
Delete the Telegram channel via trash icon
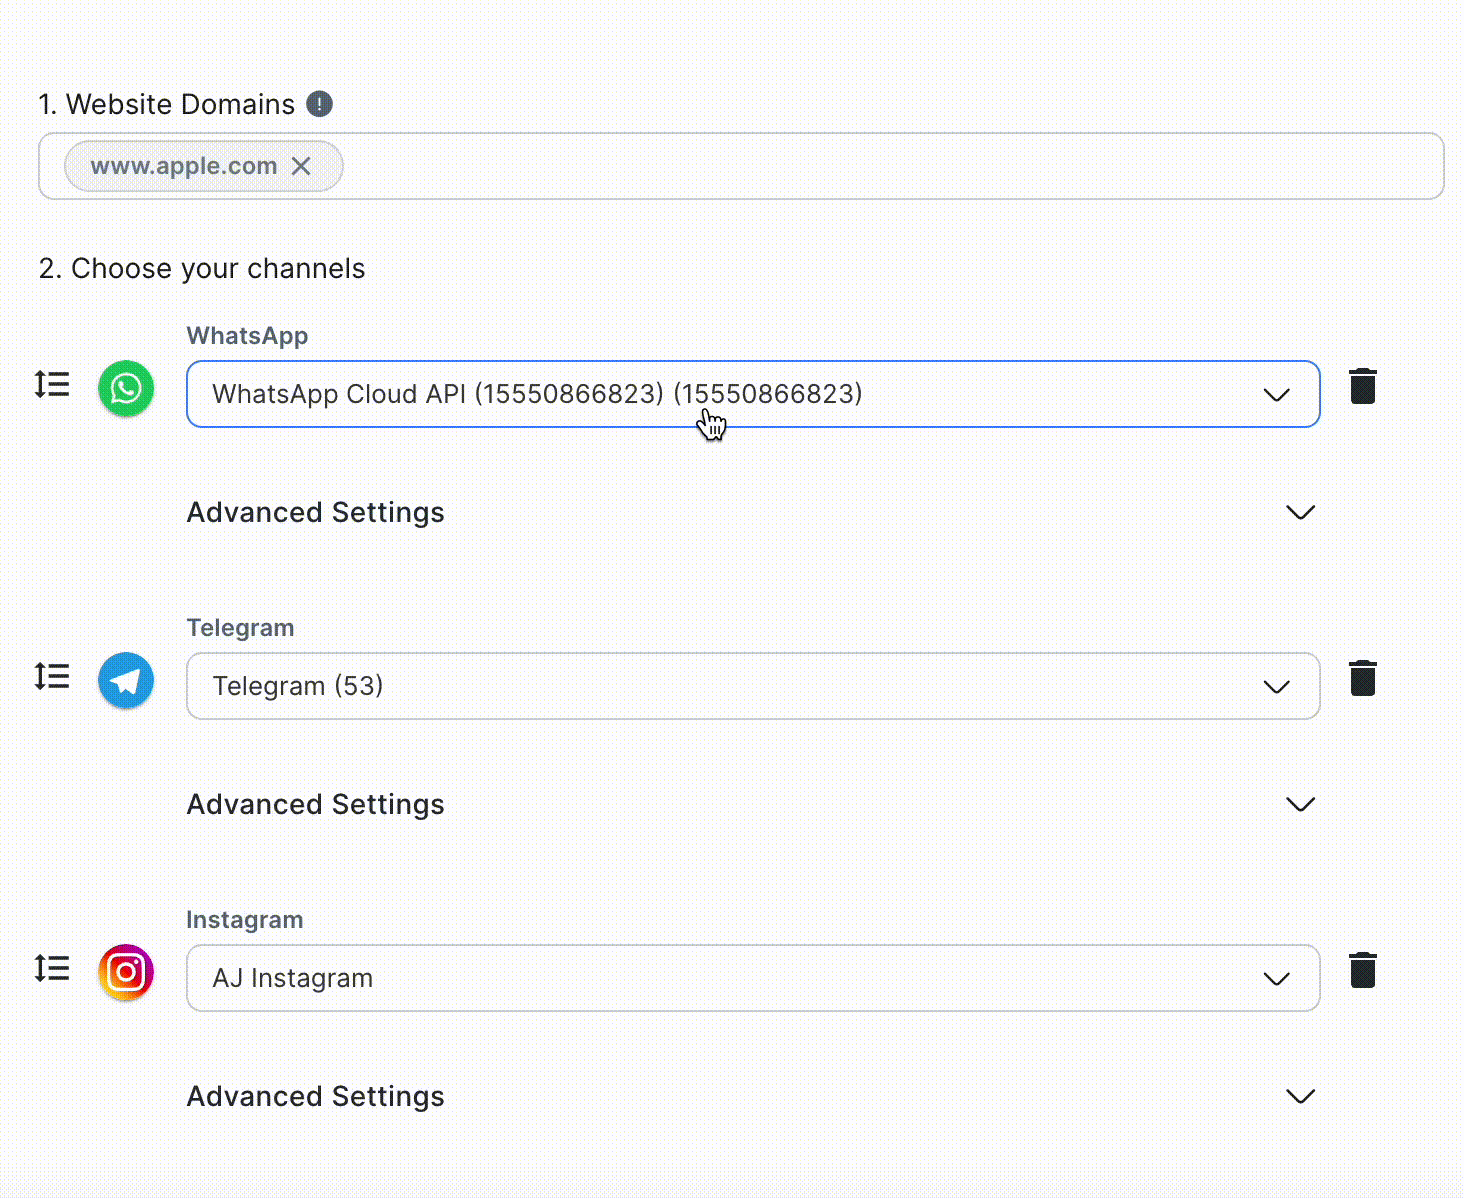(1363, 678)
